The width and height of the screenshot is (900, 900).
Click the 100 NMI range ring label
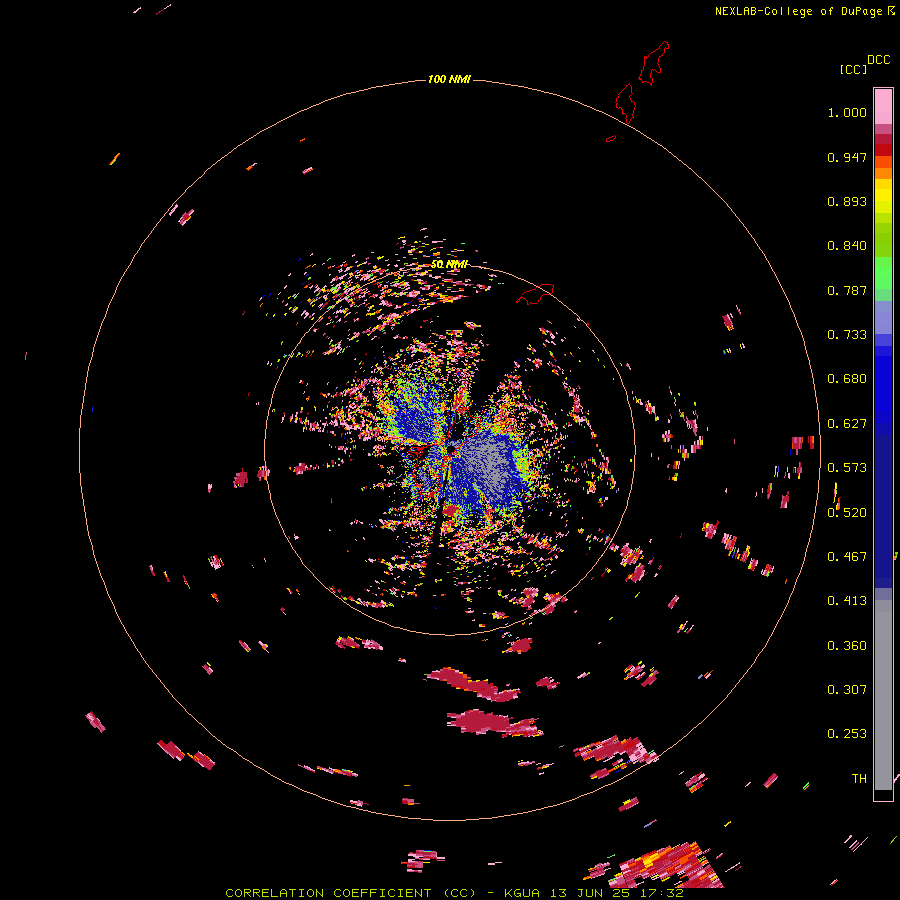pos(449,79)
